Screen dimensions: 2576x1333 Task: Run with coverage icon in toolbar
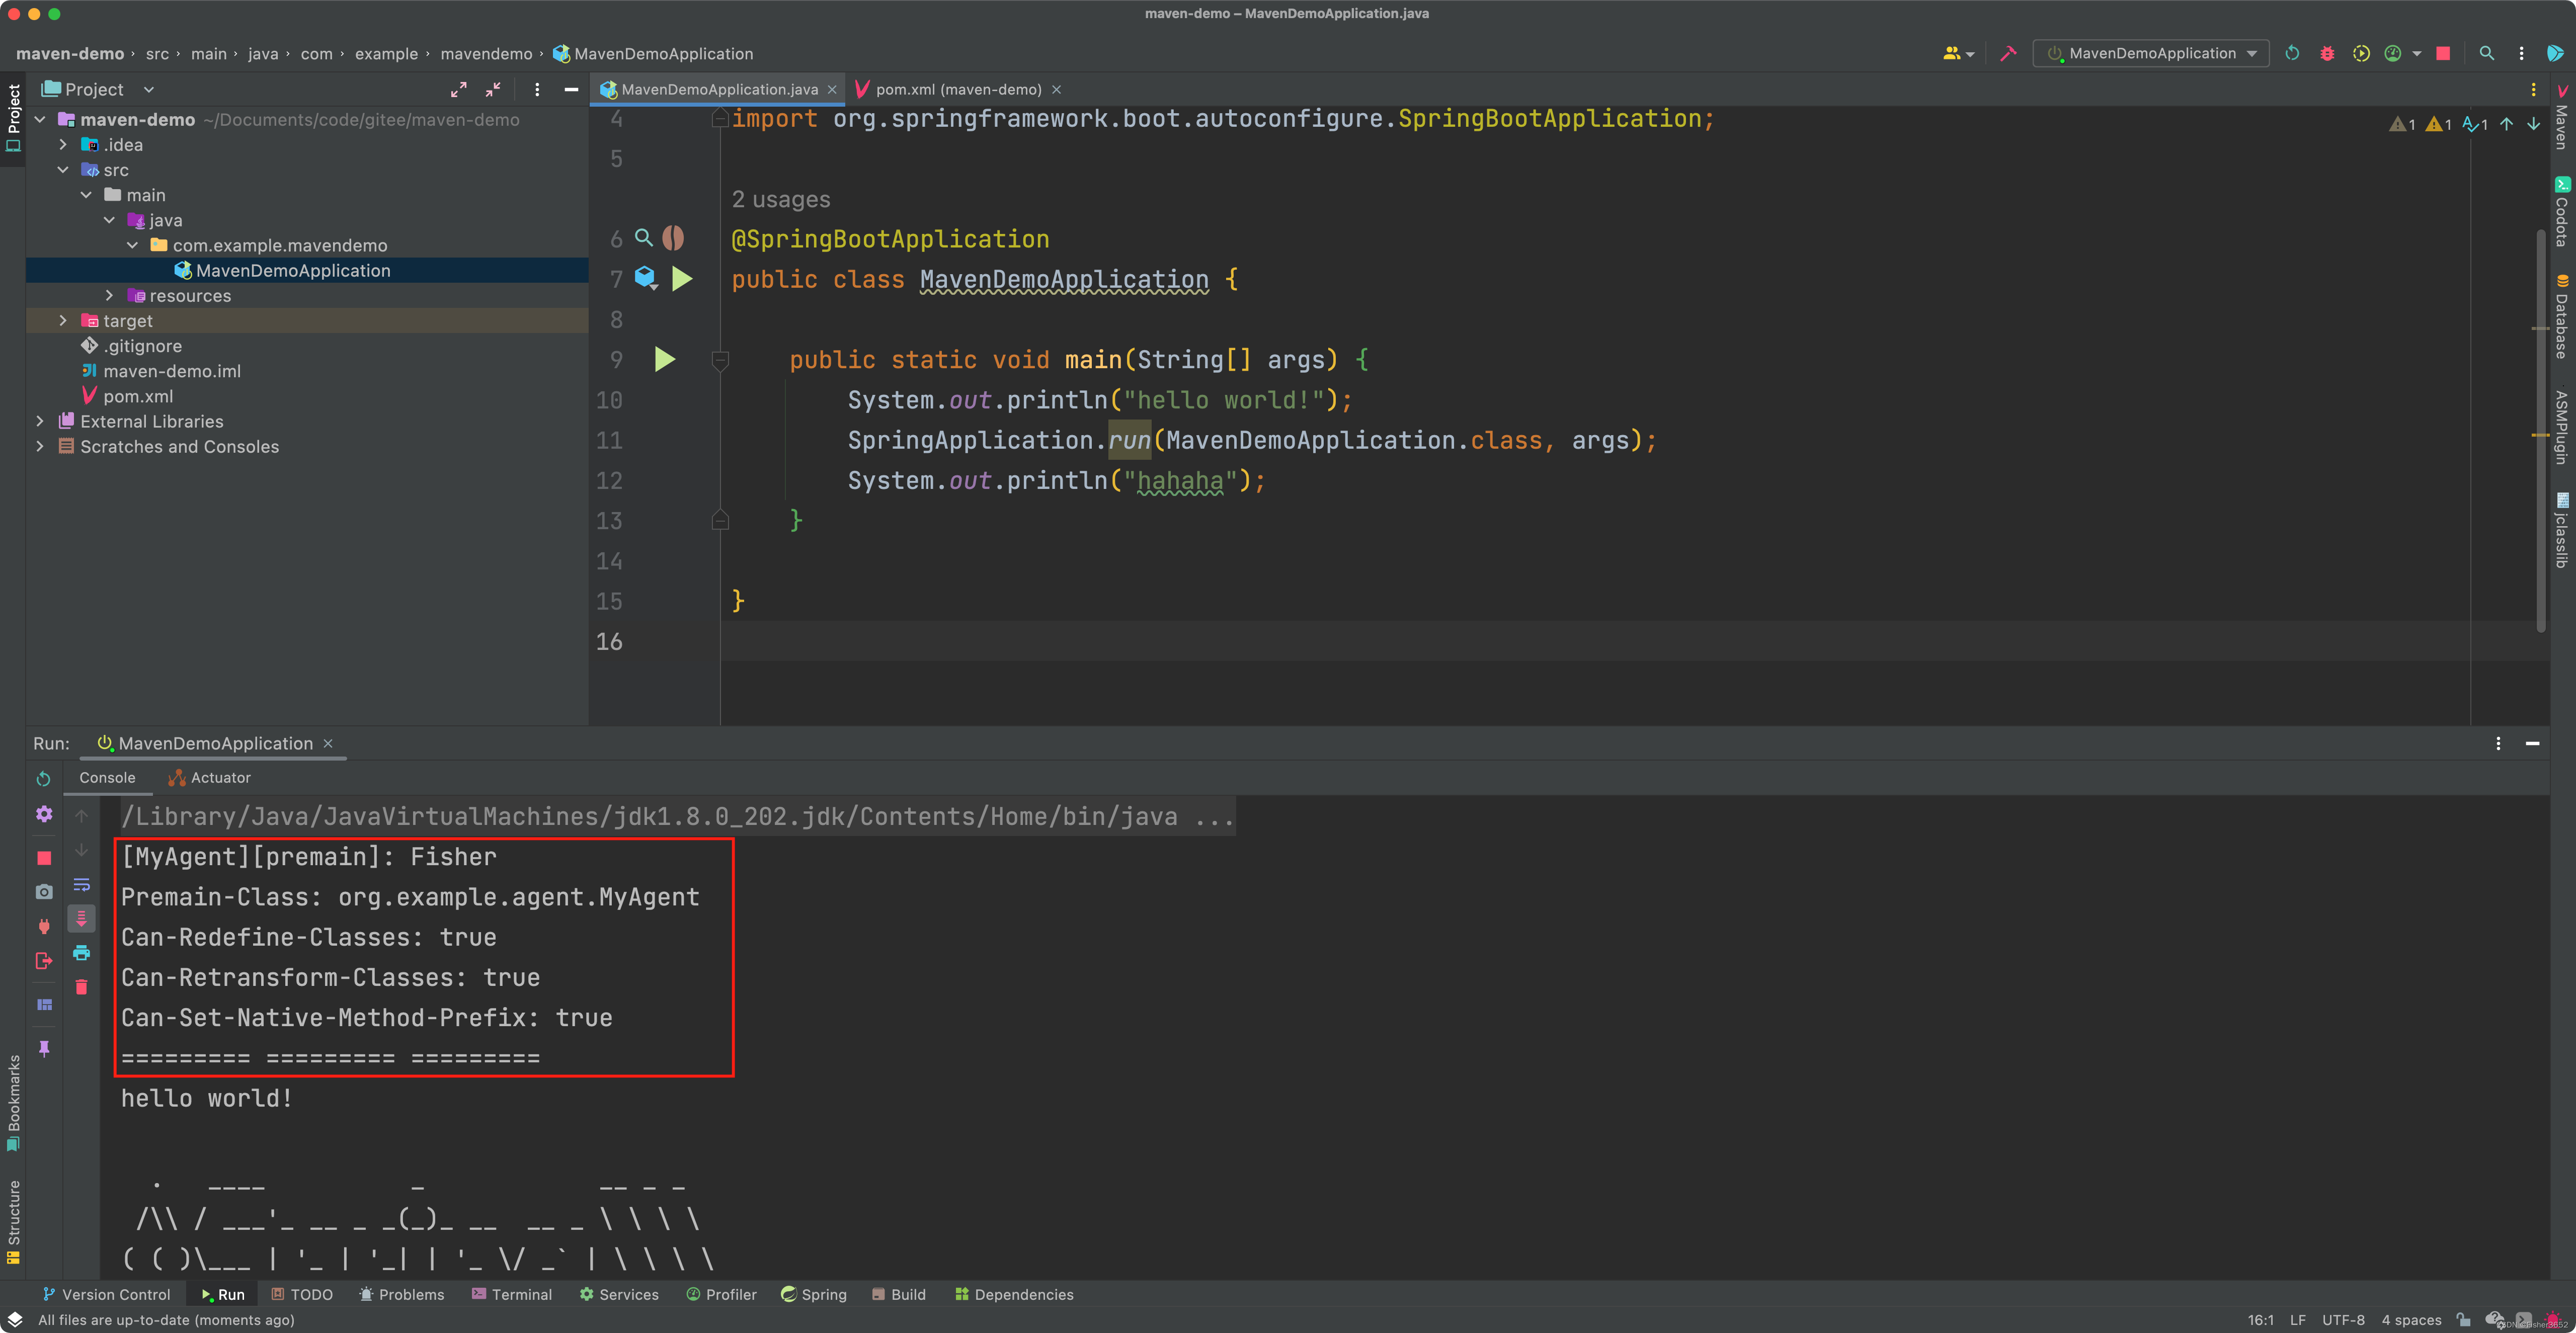[2361, 53]
